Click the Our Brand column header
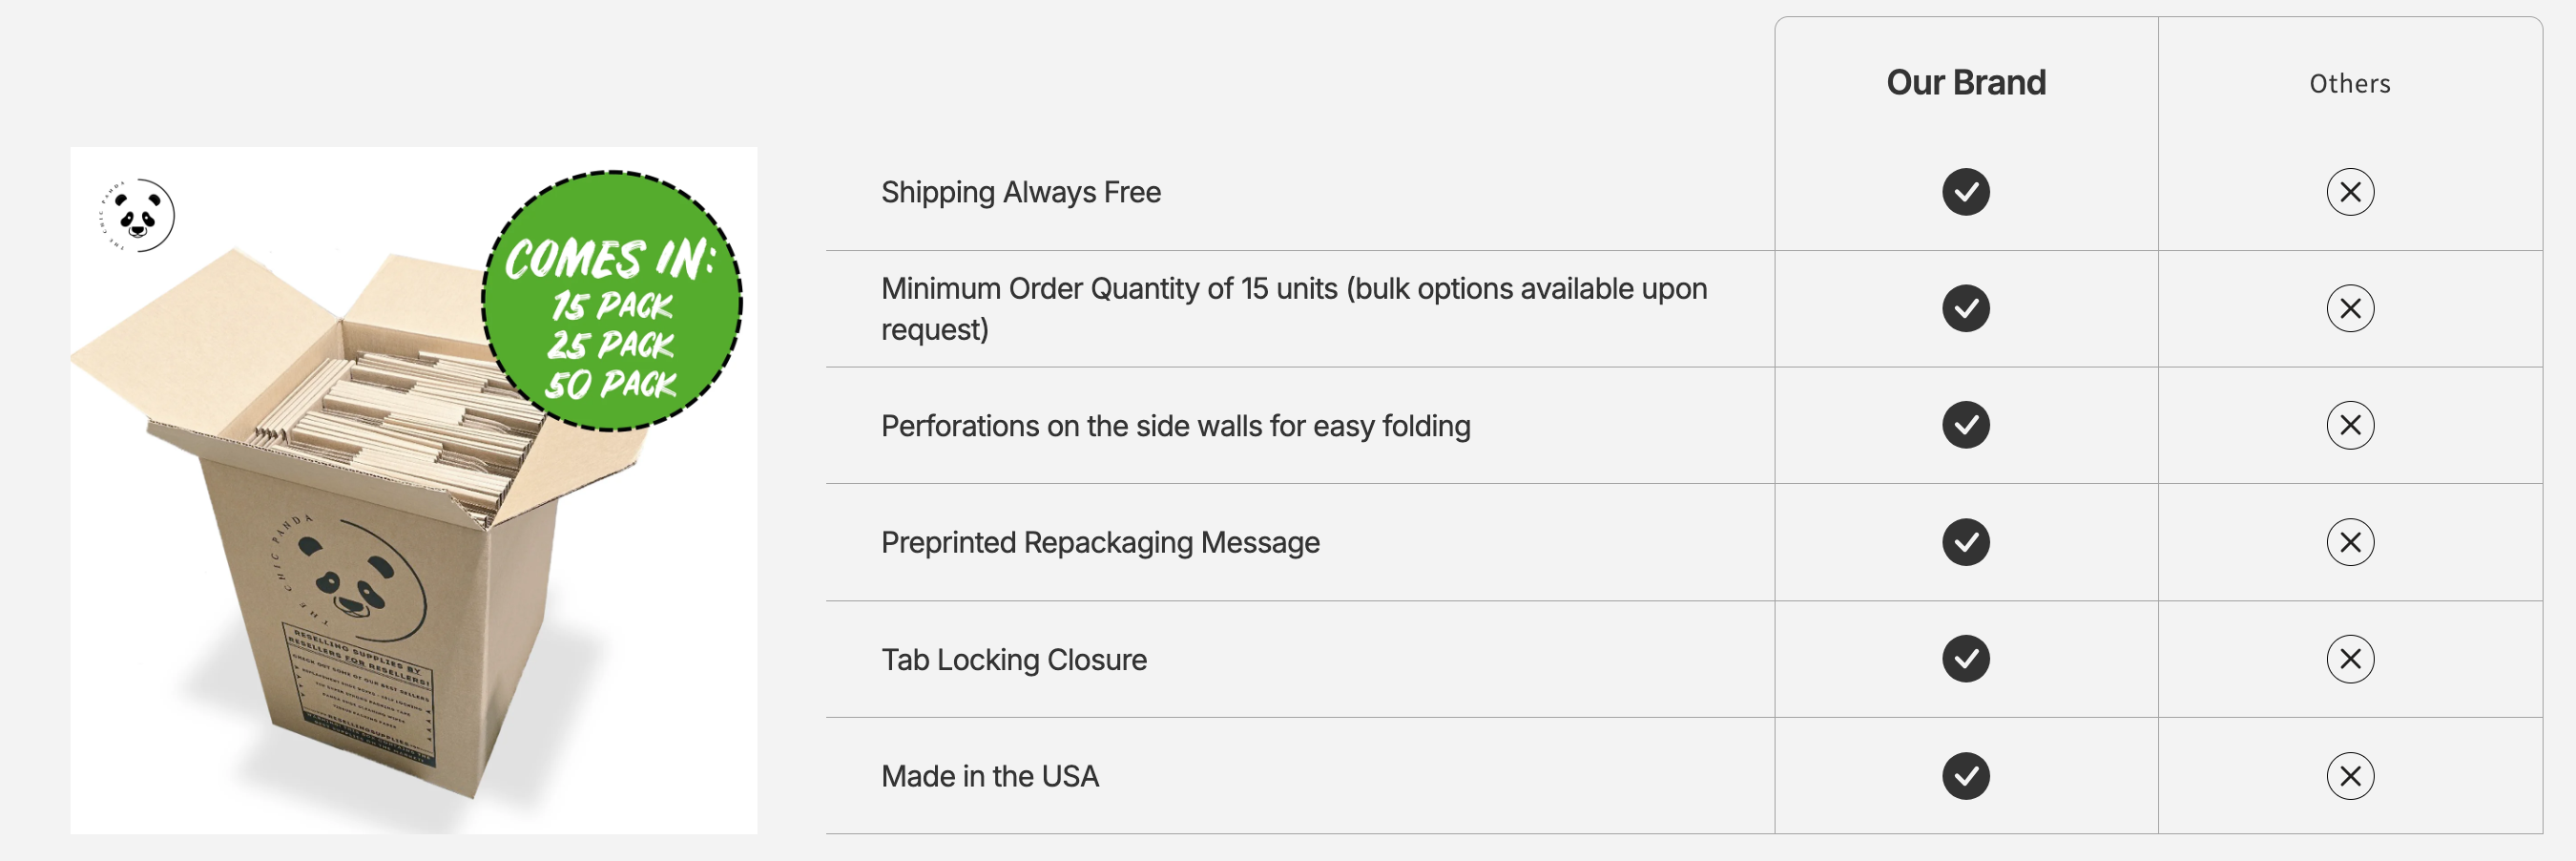2576x861 pixels. click(x=1965, y=83)
